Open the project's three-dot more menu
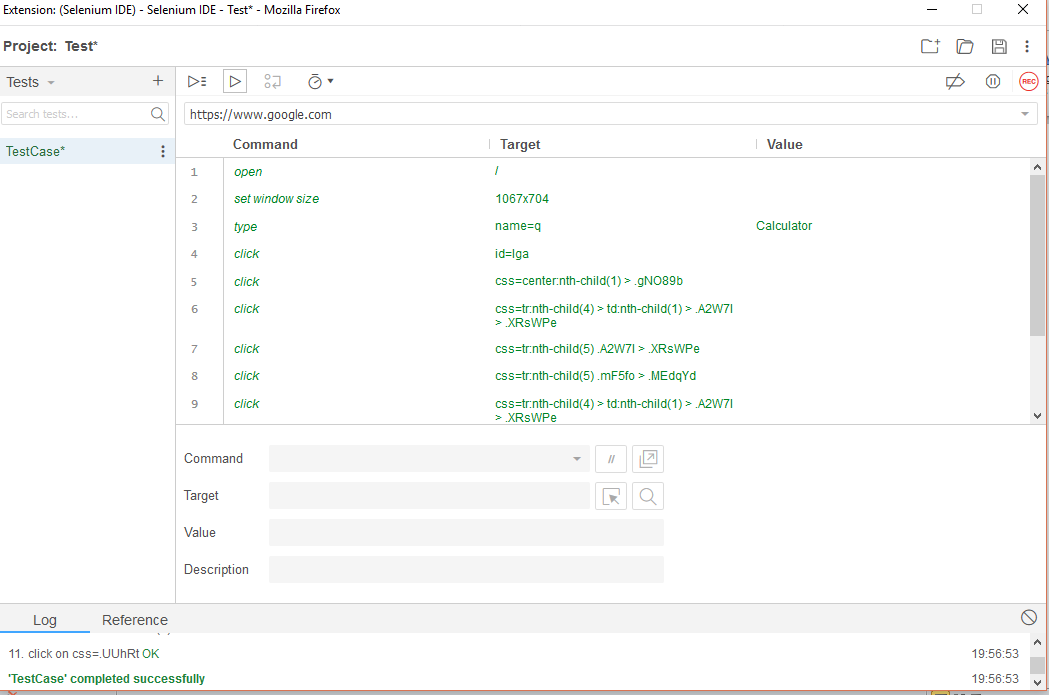The image size is (1049, 695). (x=1027, y=46)
